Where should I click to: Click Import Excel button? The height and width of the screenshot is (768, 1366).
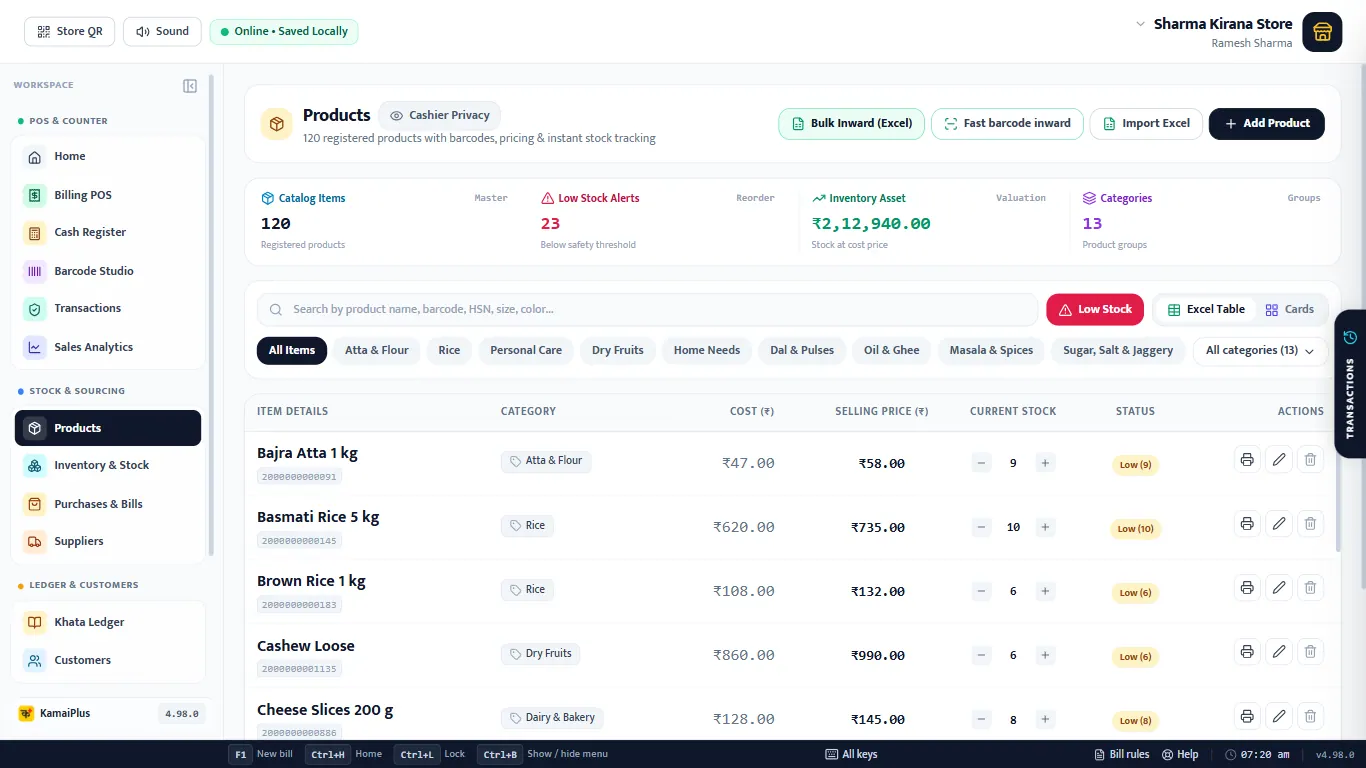pos(1146,124)
